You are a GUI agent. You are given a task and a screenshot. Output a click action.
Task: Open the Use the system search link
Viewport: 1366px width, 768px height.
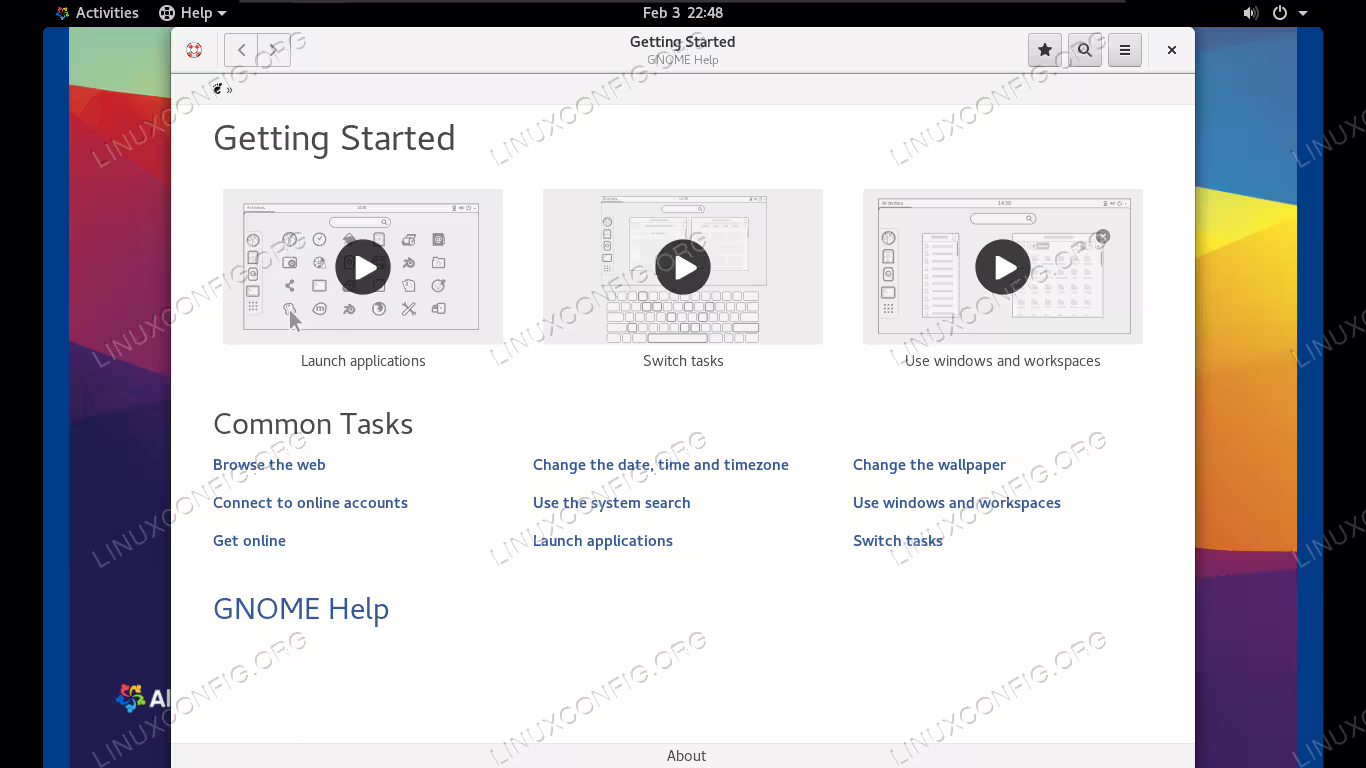pos(612,503)
